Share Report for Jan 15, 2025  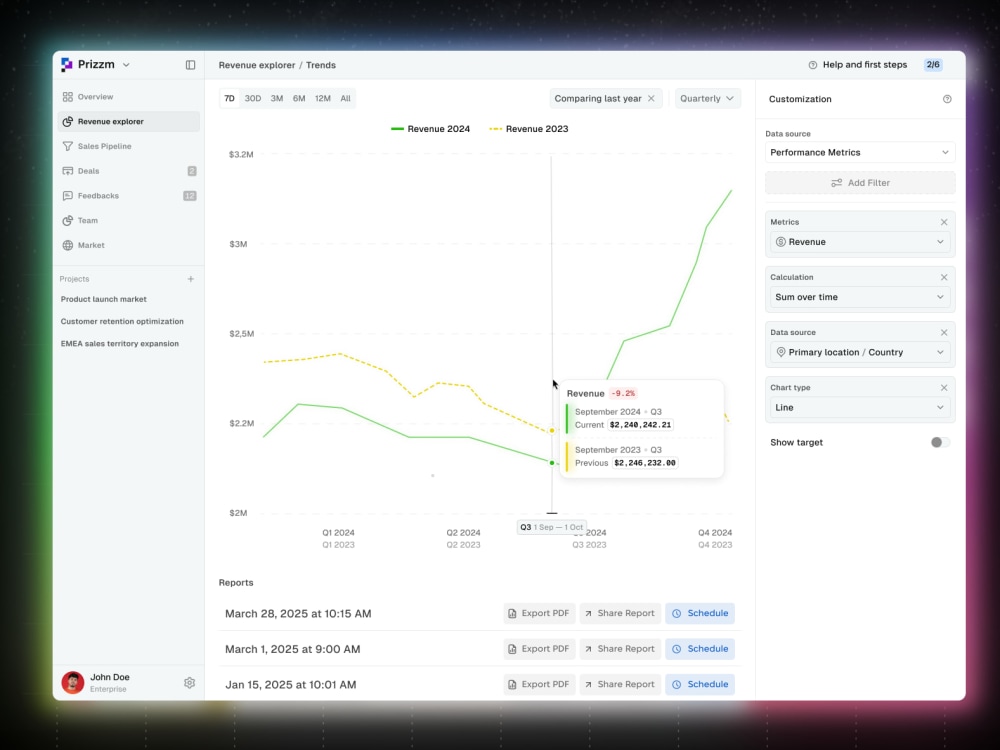(x=620, y=684)
